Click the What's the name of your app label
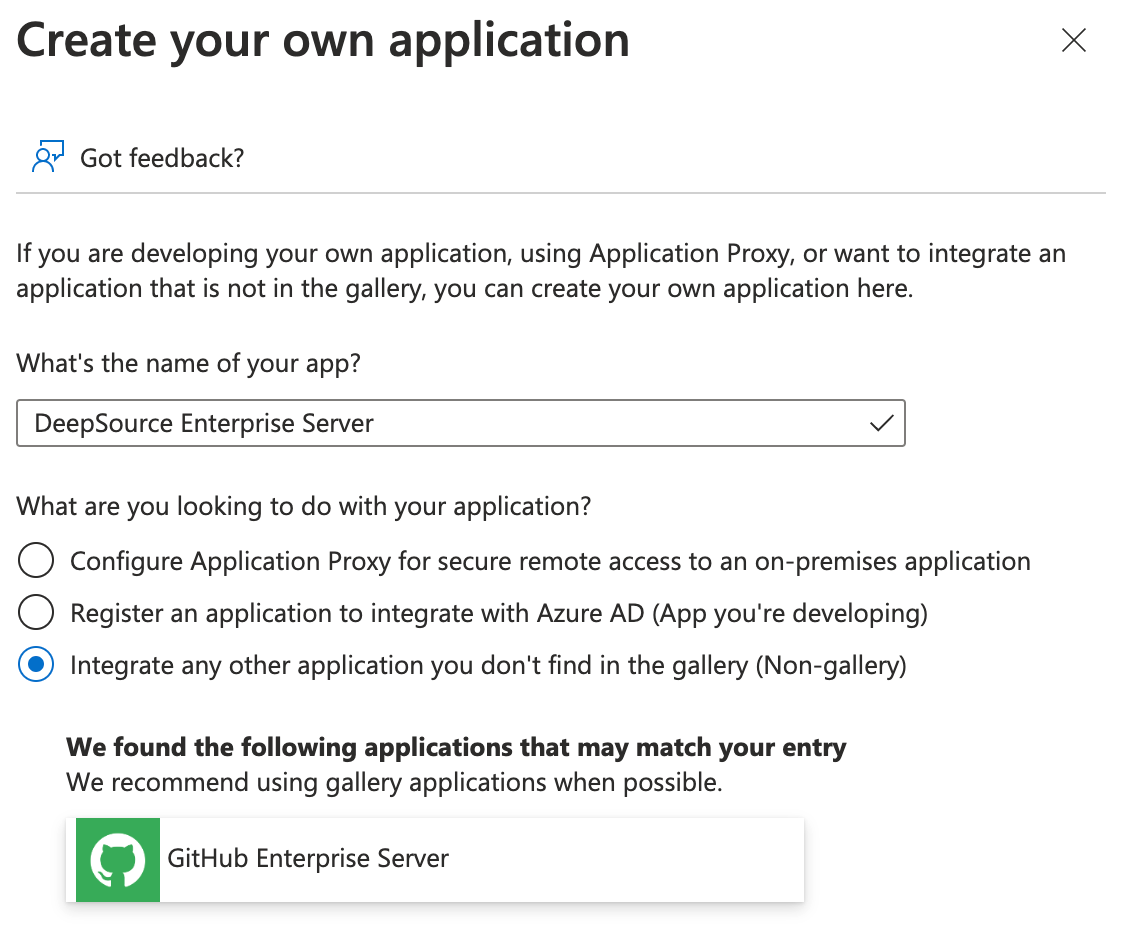 pos(188,362)
